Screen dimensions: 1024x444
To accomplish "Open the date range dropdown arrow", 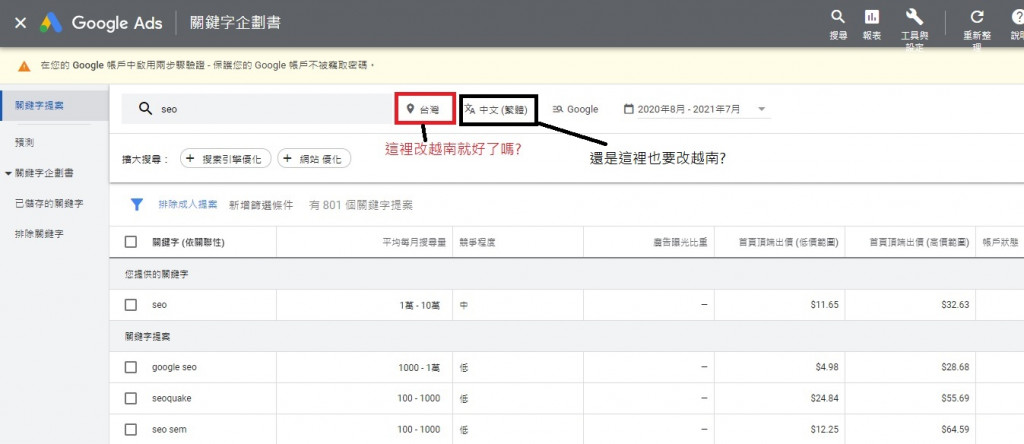I will click(x=761, y=109).
